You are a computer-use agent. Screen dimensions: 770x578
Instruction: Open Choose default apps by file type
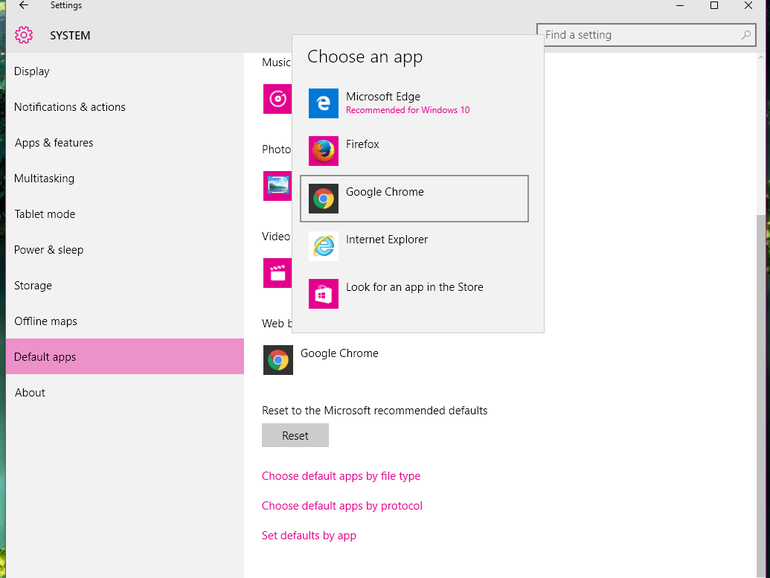[341, 476]
